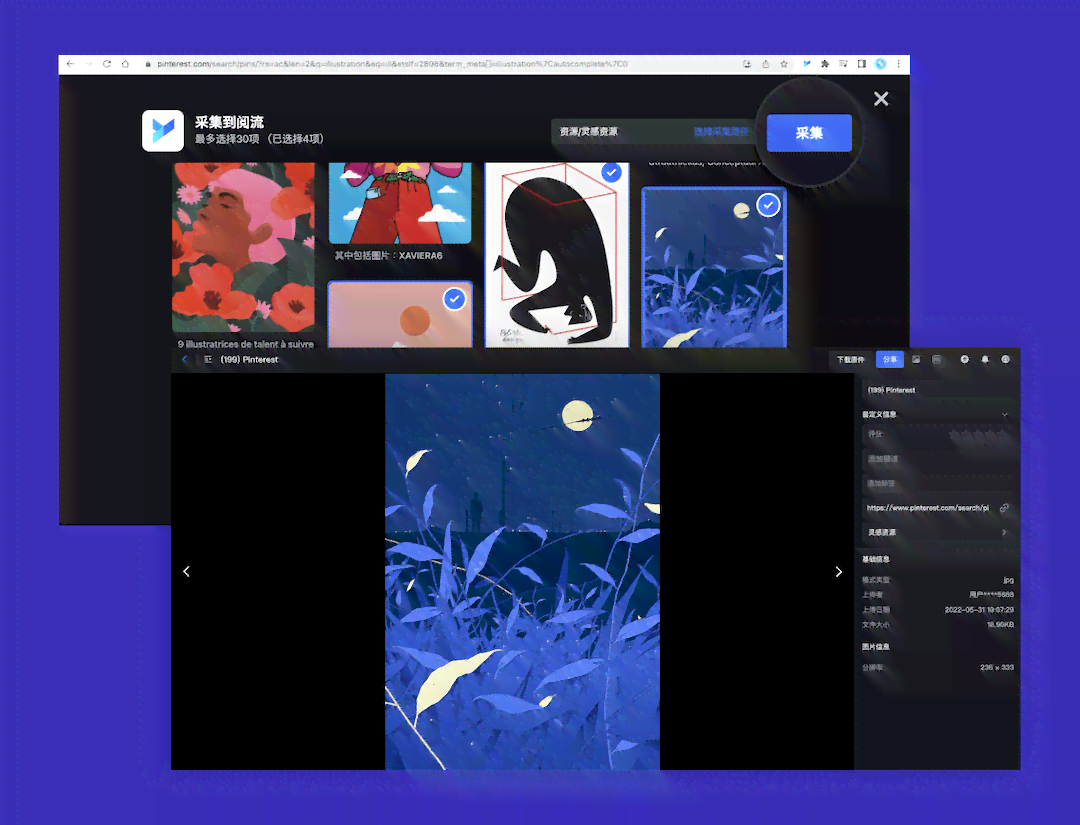Image resolution: width=1080 pixels, height=825 pixels.
Task: Click the blue 分享 button
Action: tap(889, 359)
